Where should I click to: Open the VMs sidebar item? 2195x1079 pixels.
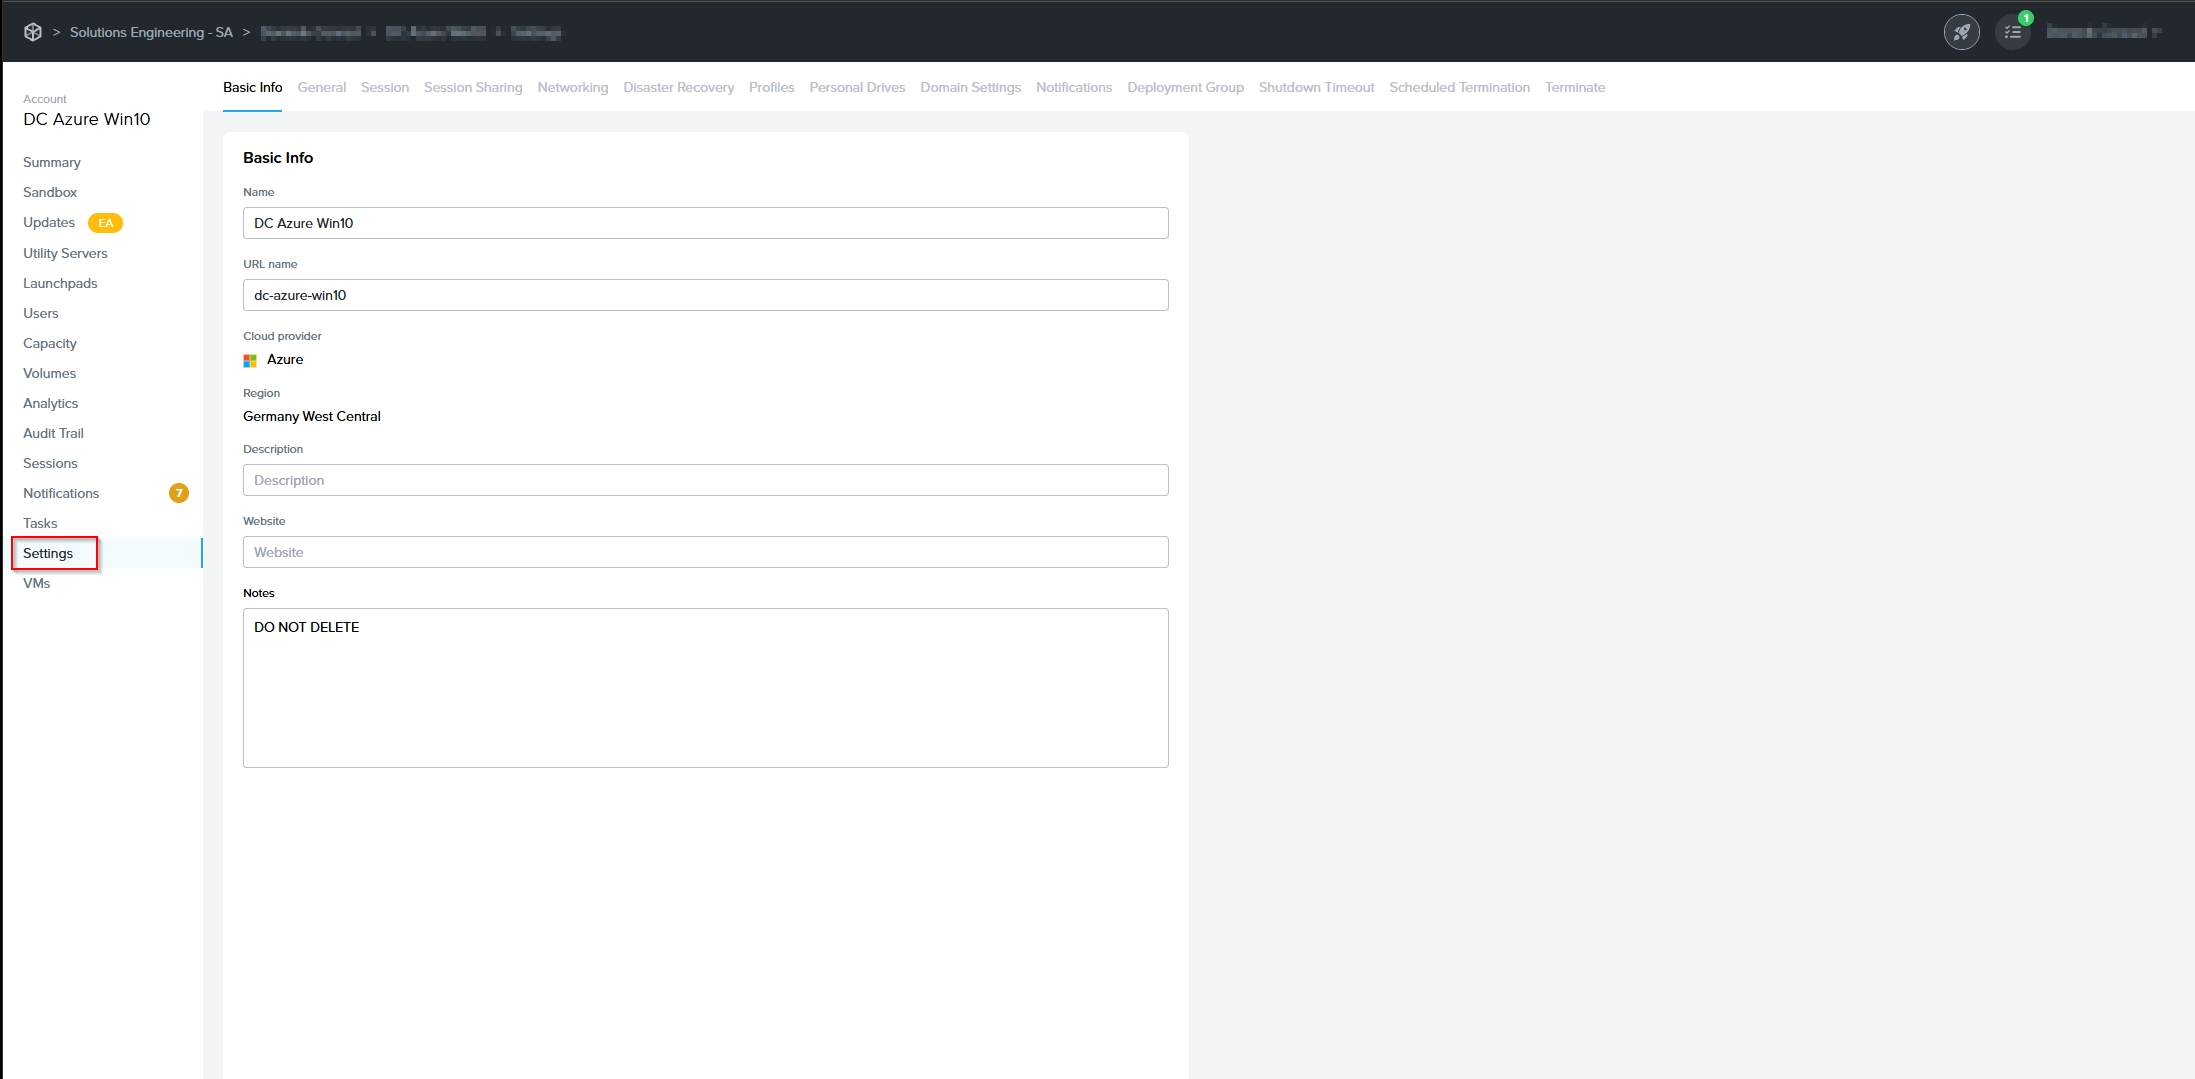(x=37, y=583)
